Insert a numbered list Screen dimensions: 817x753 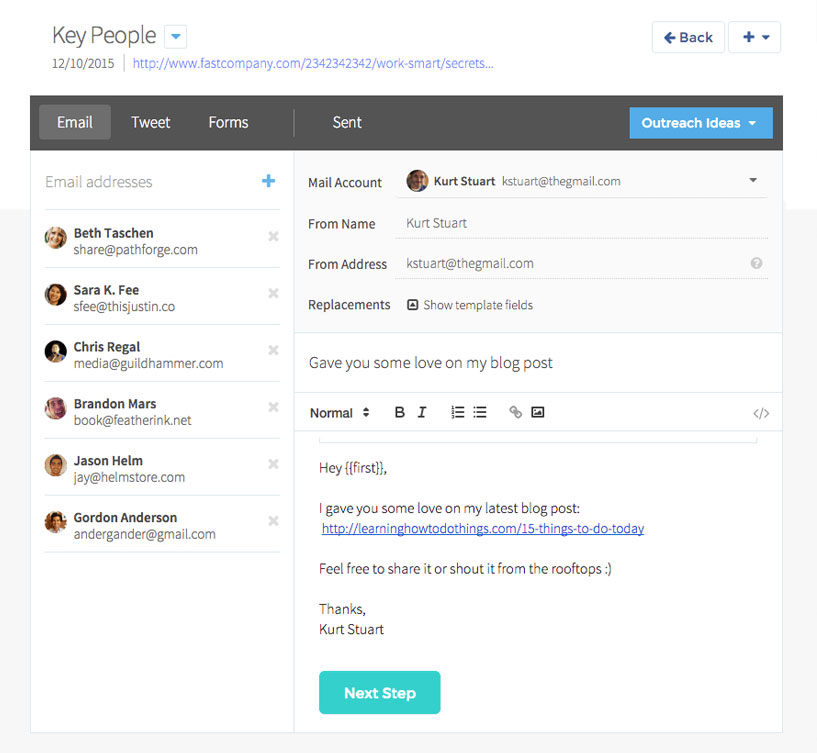tap(457, 412)
